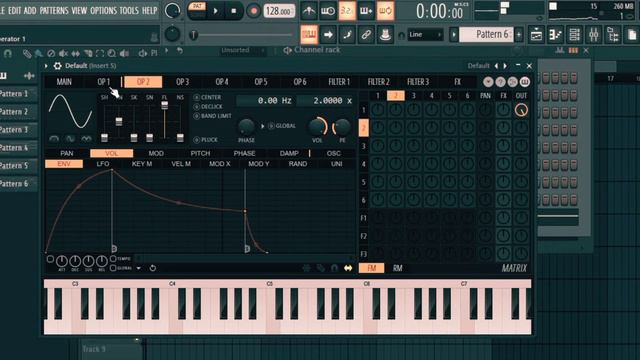Select the LFO editor tab
Viewport: 640px width, 360px height.
(x=103, y=164)
